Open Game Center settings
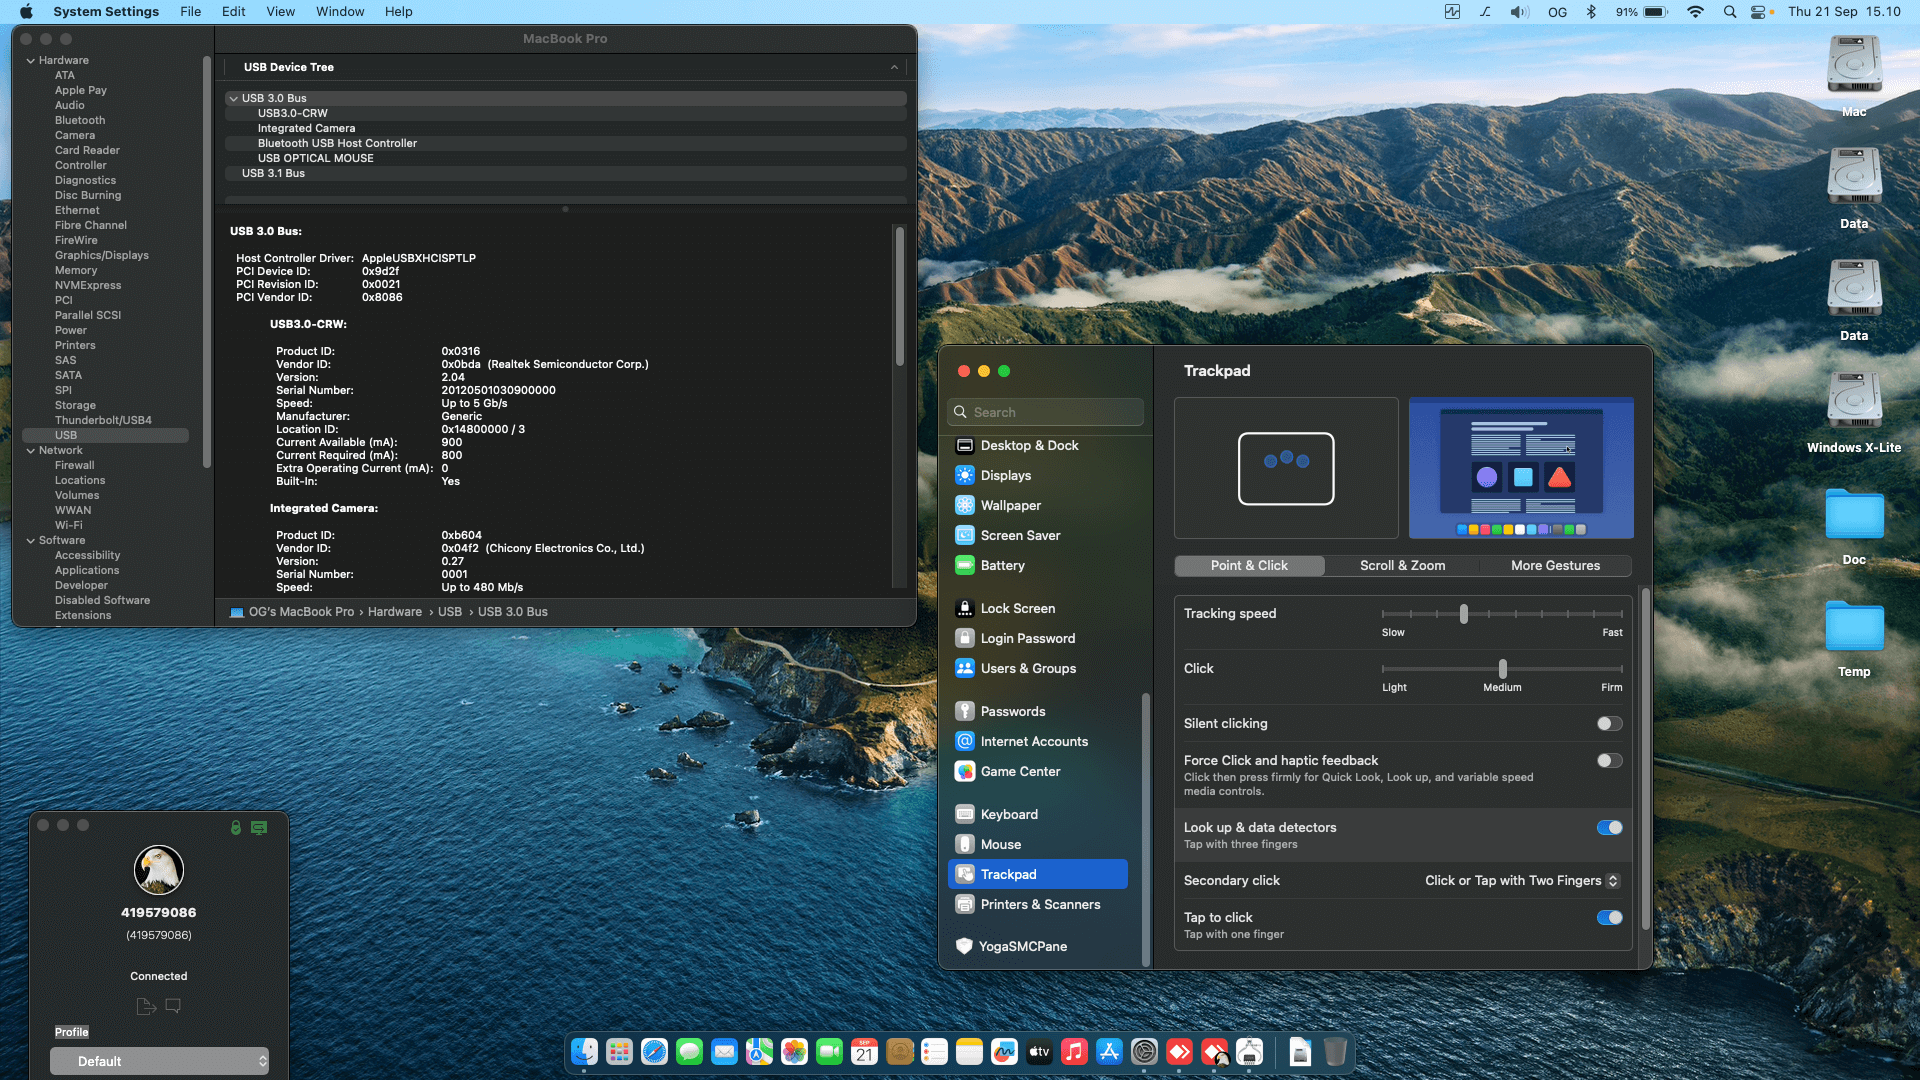 [x=1038, y=772]
